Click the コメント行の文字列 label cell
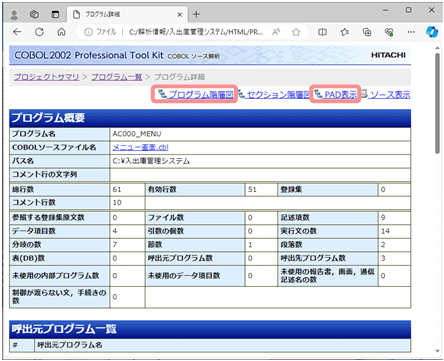 [x=59, y=175]
